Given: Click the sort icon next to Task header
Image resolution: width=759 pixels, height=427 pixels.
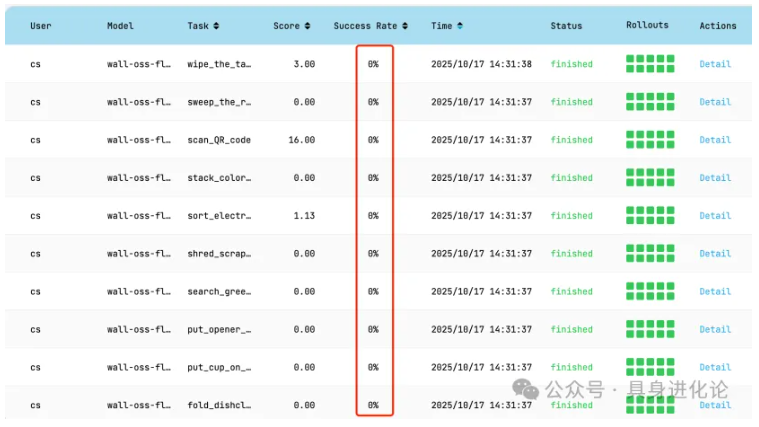Looking at the screenshot, I should coord(217,26).
